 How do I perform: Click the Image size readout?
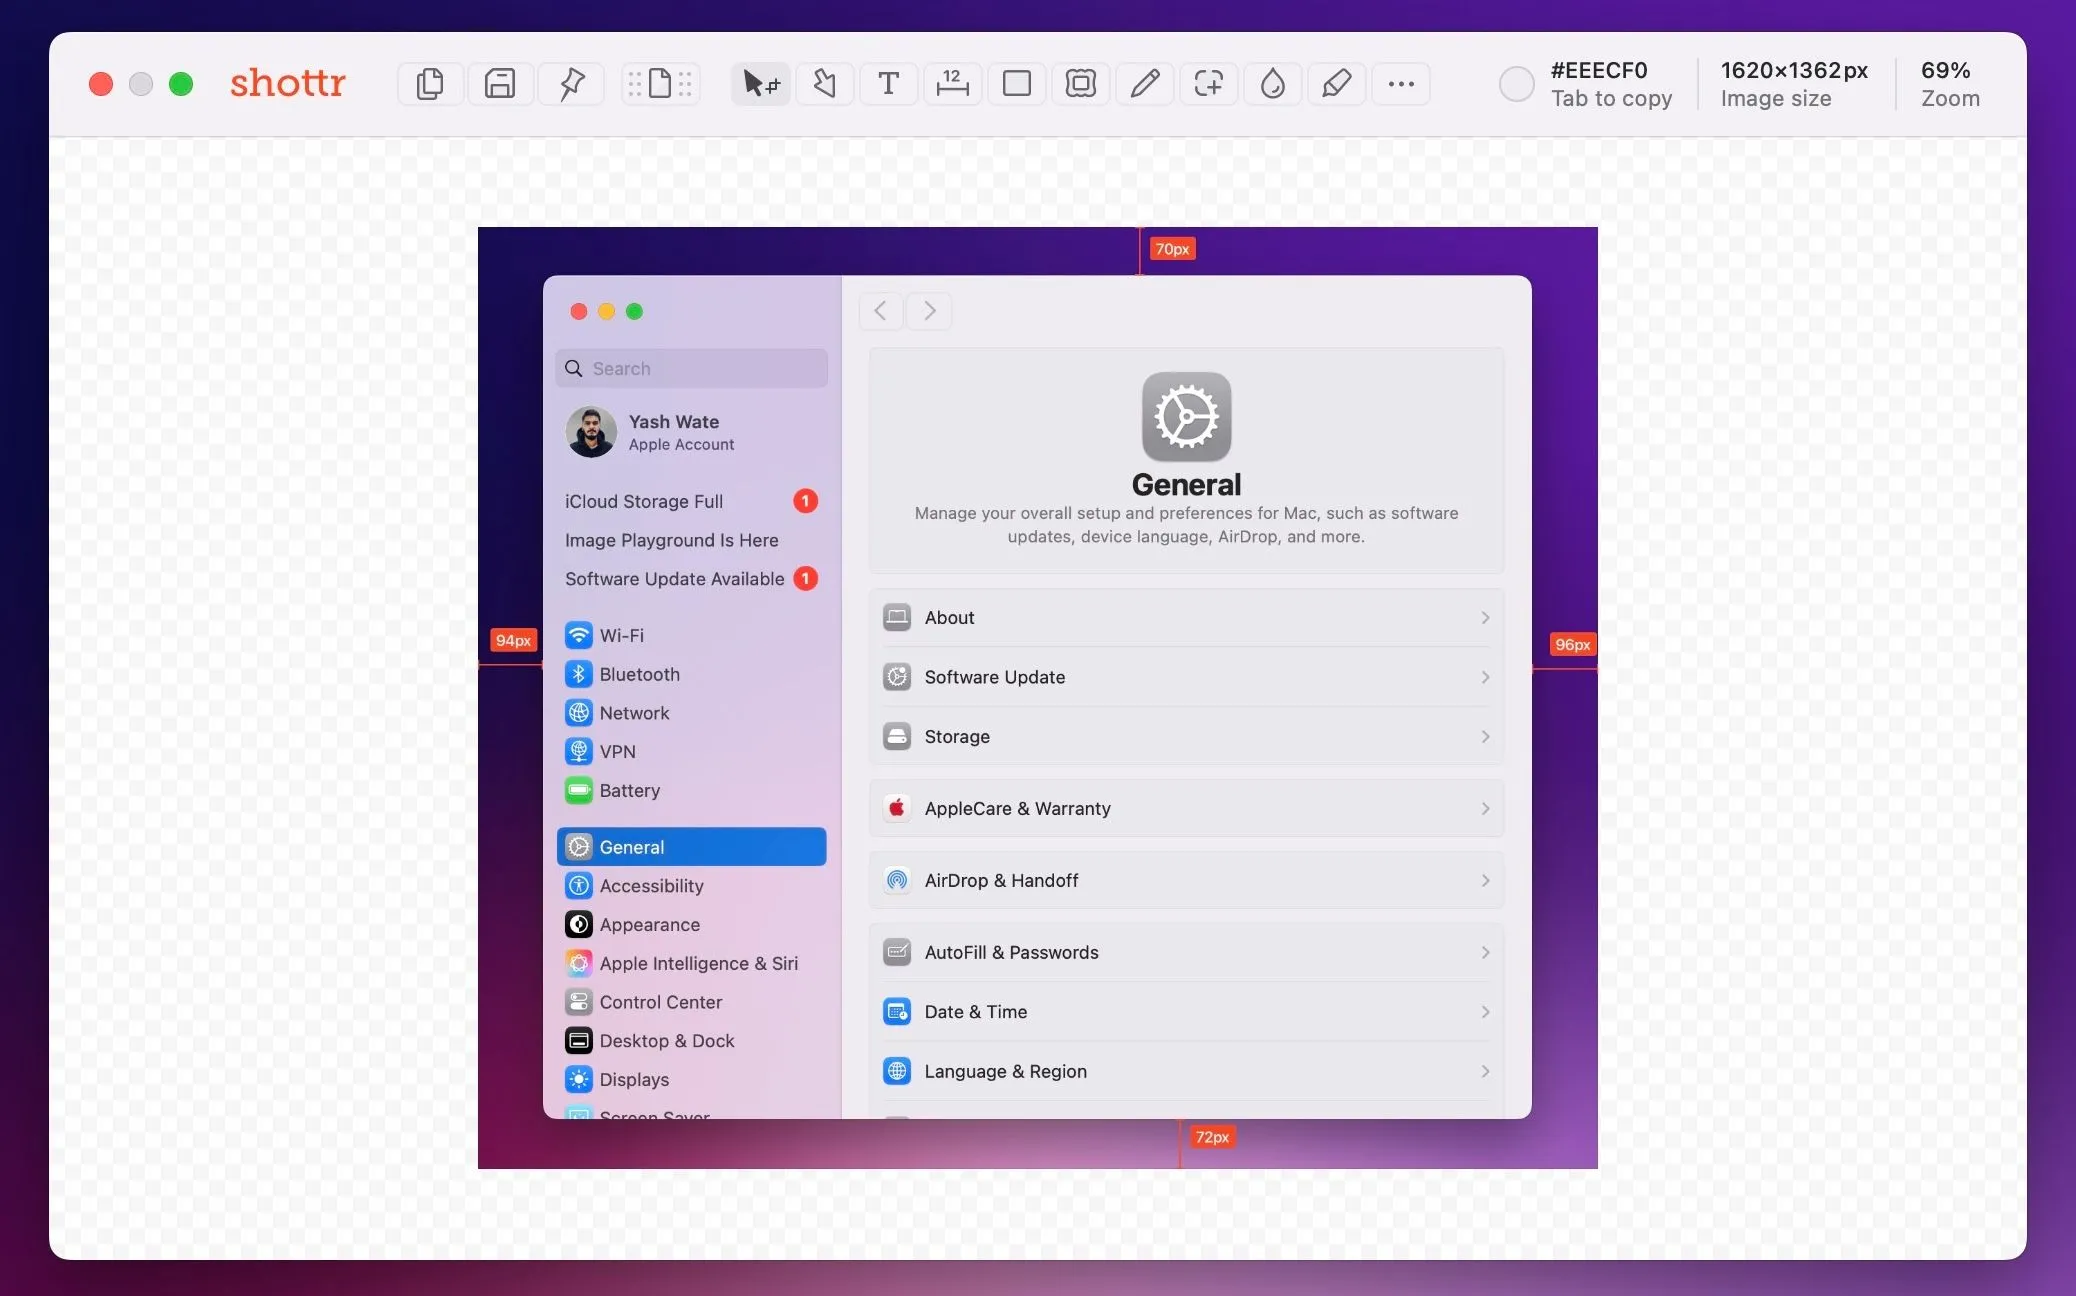click(1793, 84)
